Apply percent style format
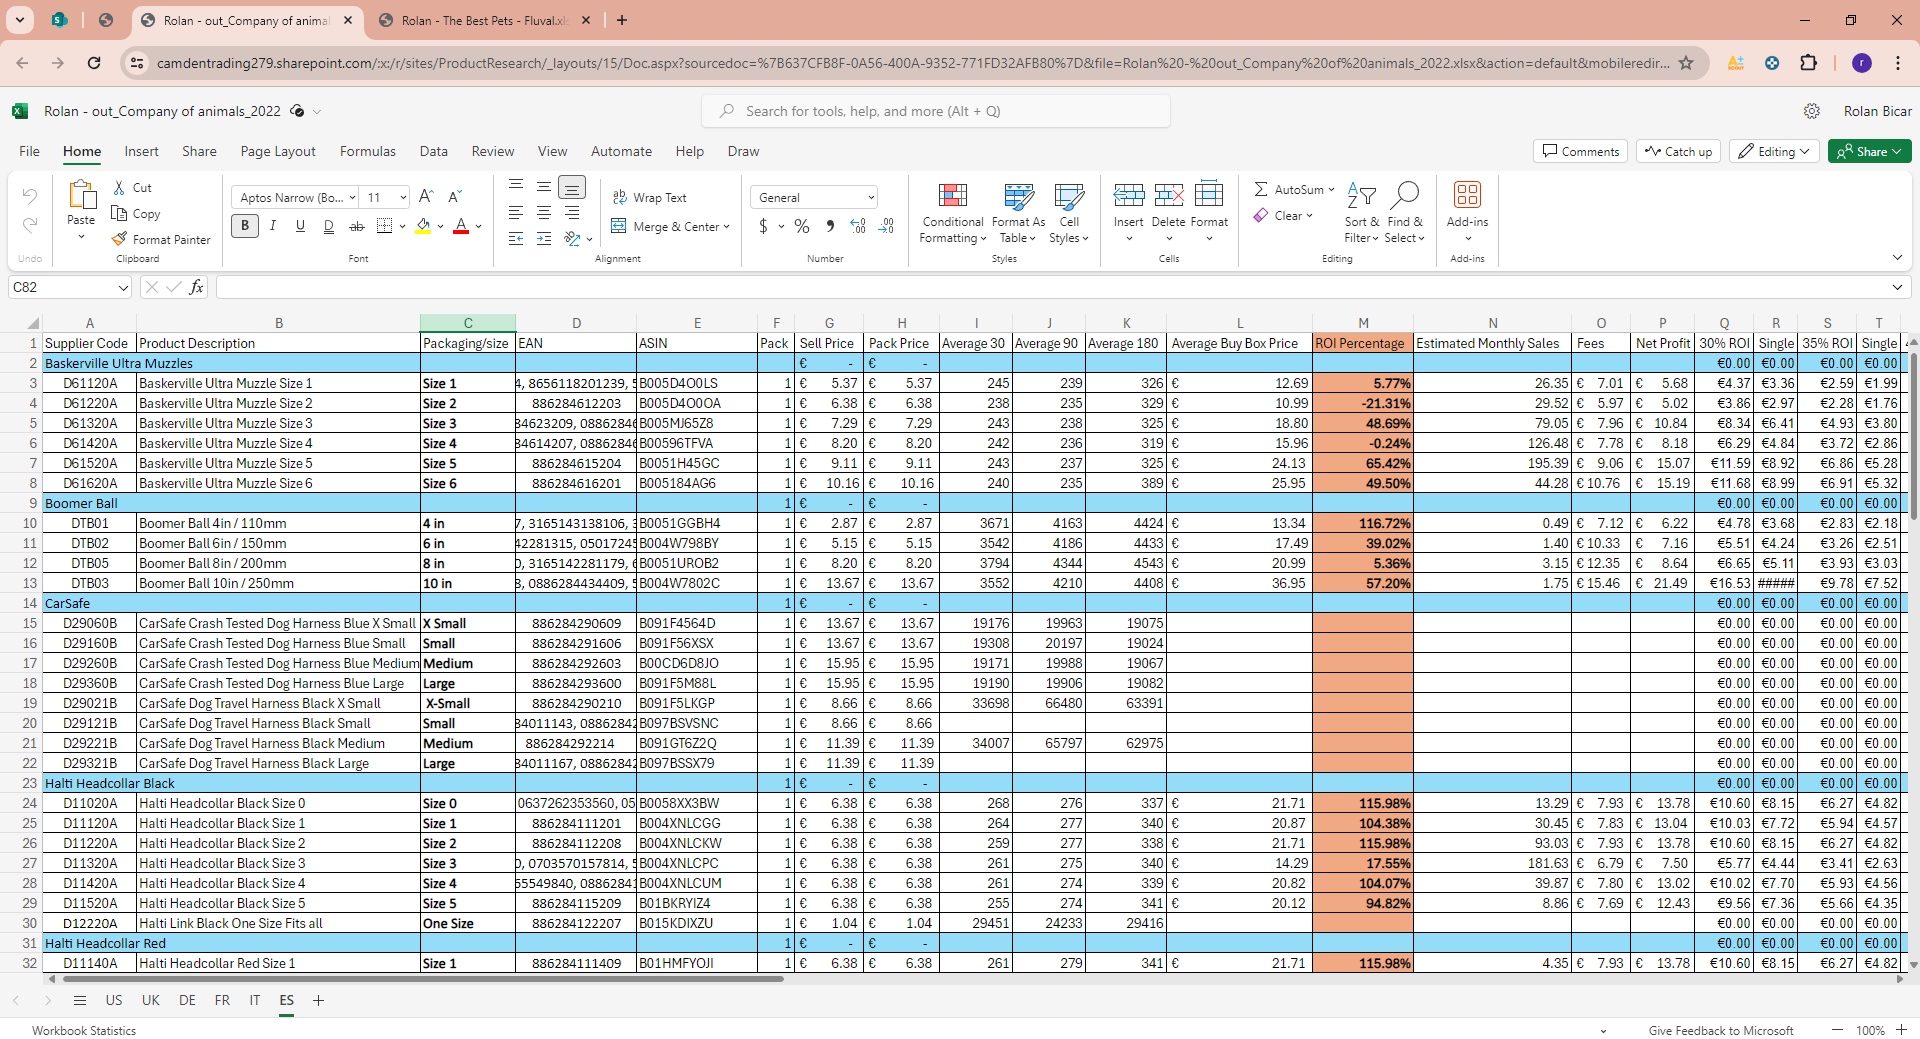This screenshot has width=1920, height=1039. (802, 227)
